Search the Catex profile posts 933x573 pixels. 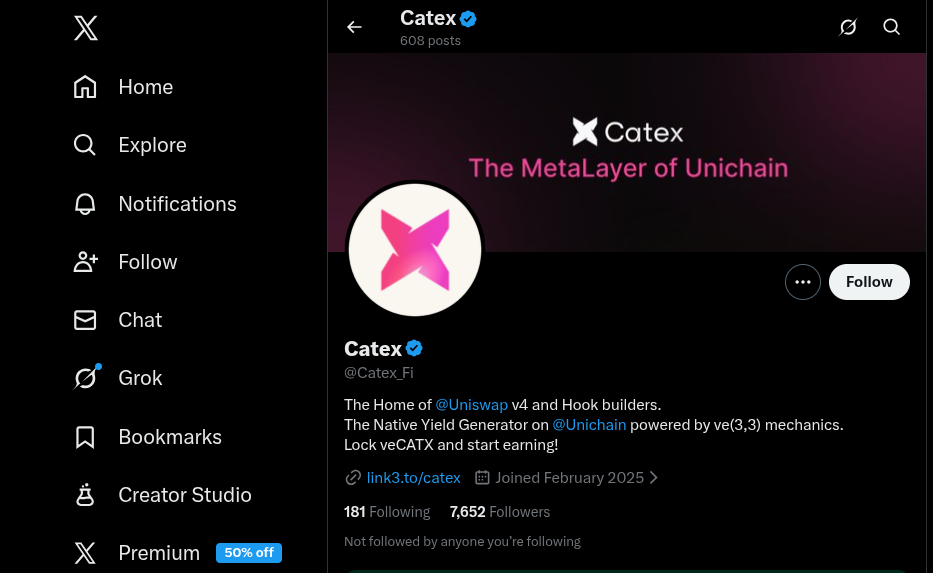(x=892, y=27)
